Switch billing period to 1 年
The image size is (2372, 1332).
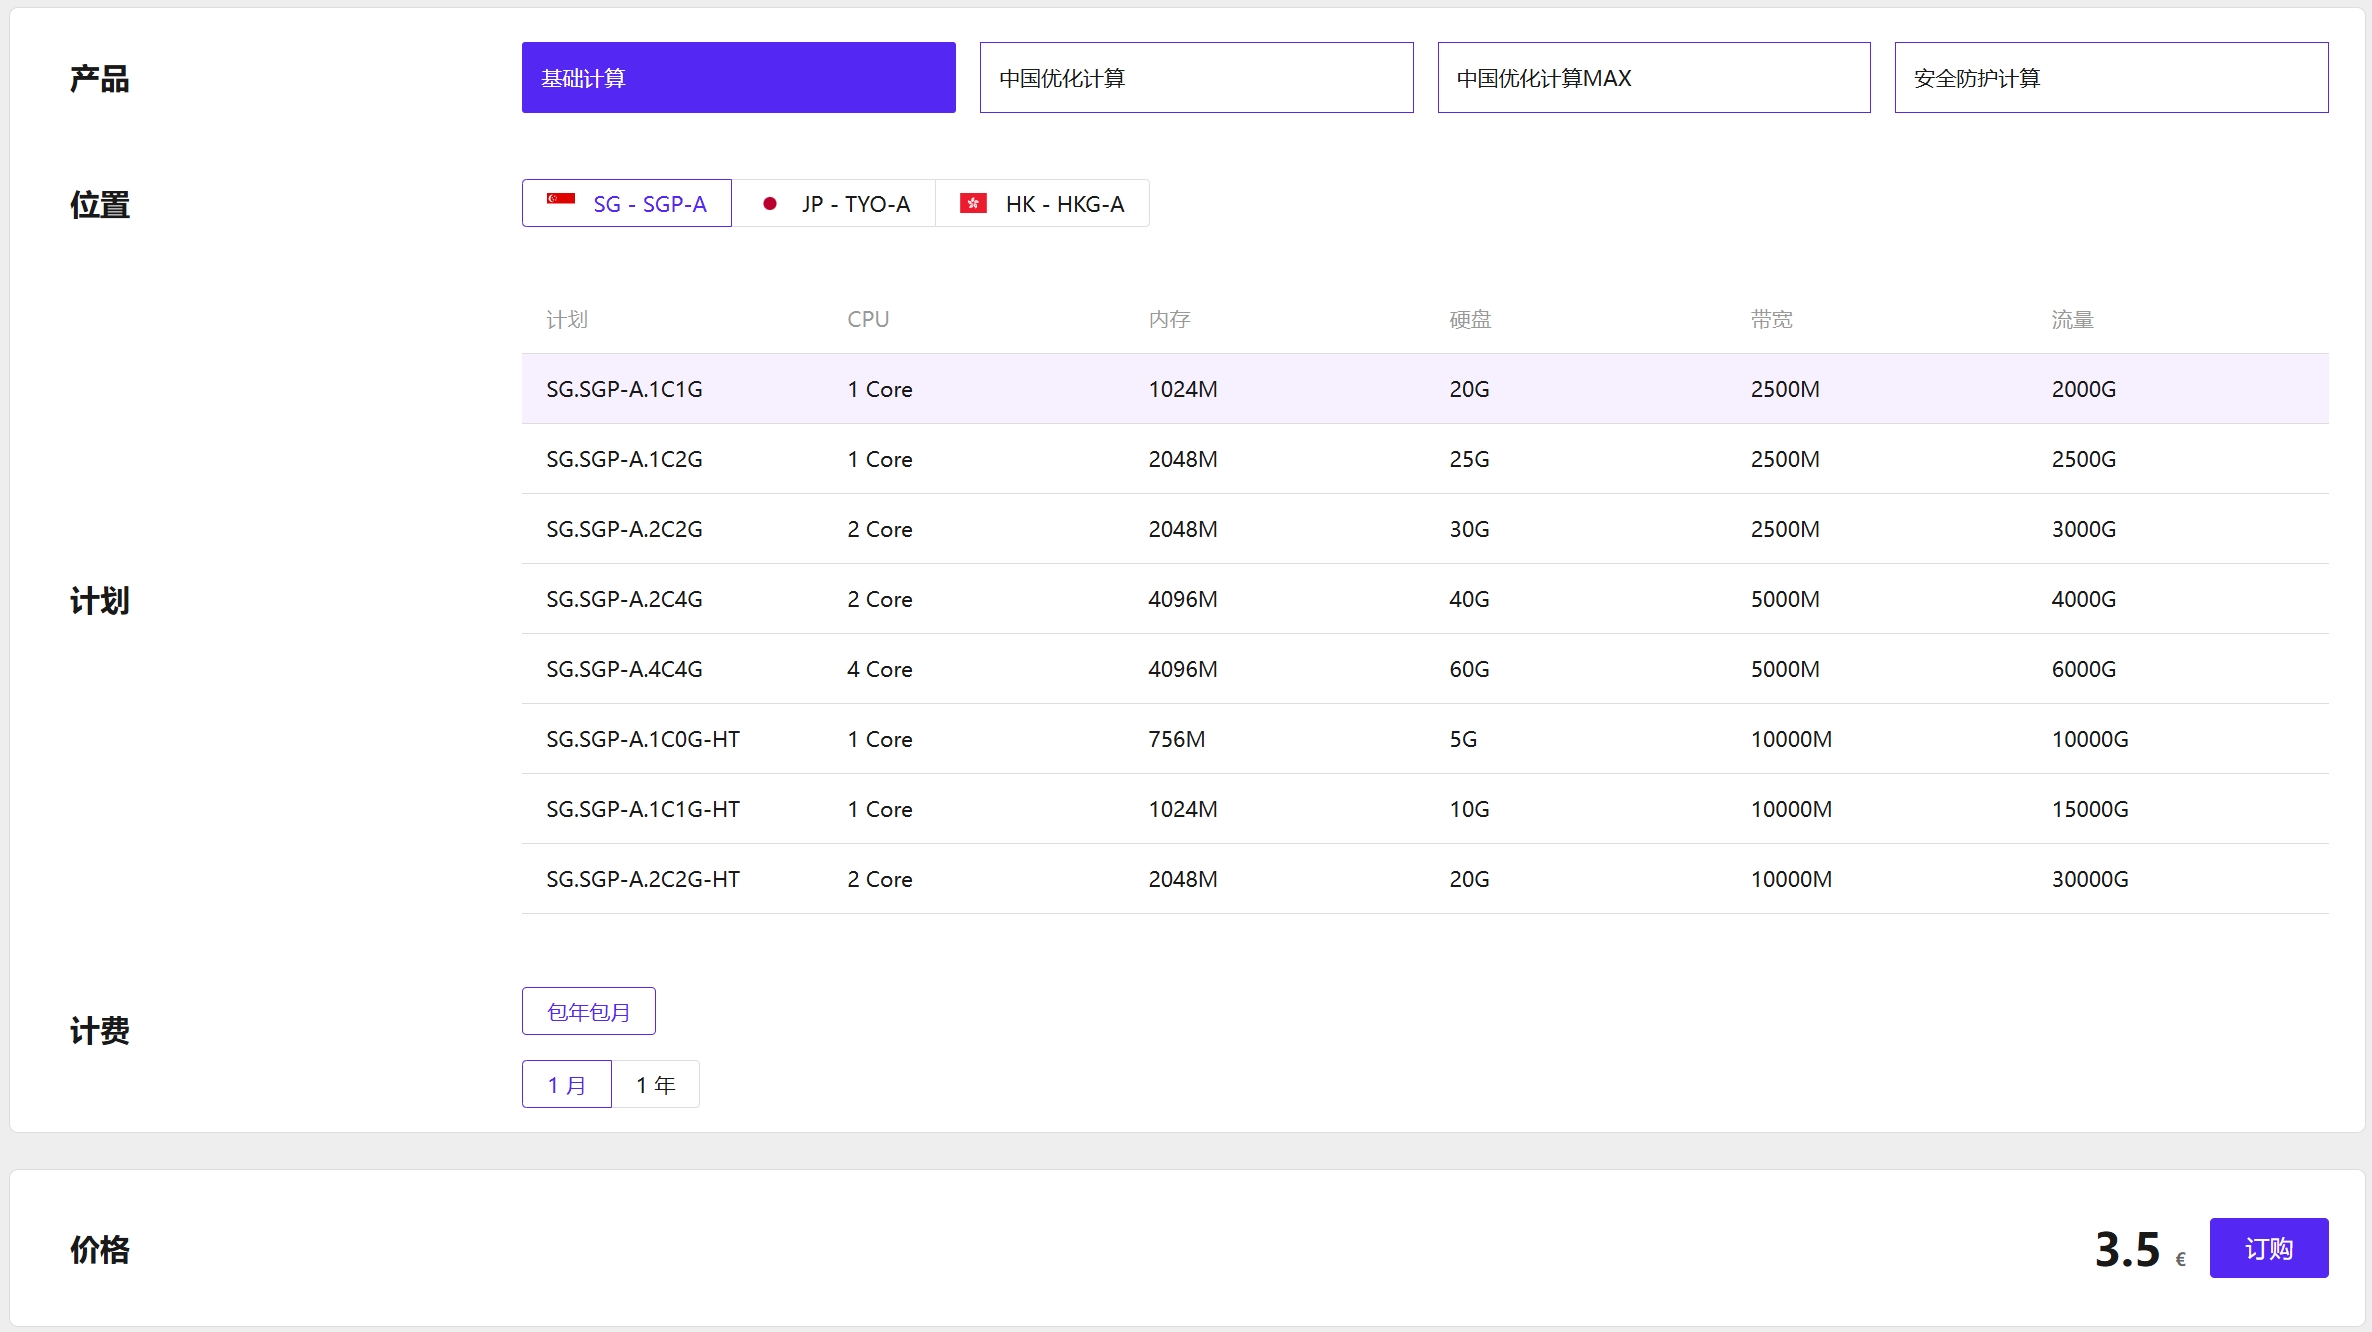point(655,1085)
